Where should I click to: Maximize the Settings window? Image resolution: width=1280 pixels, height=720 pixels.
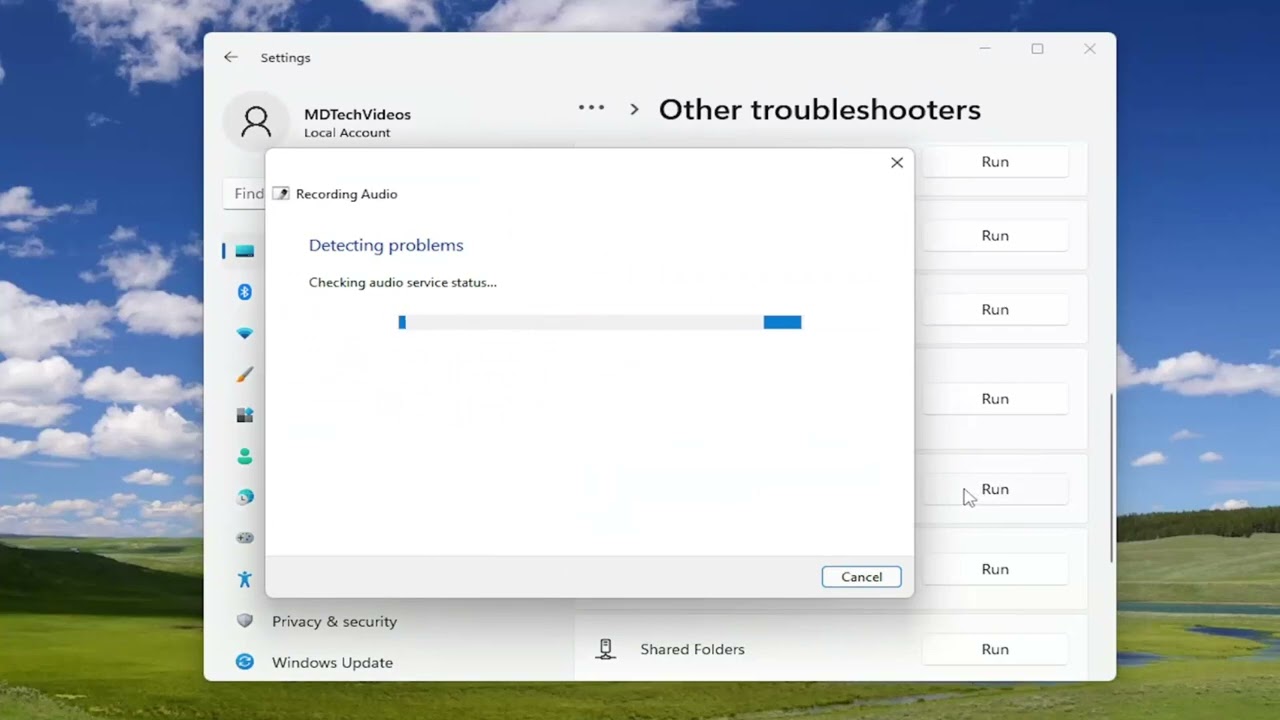click(1037, 49)
